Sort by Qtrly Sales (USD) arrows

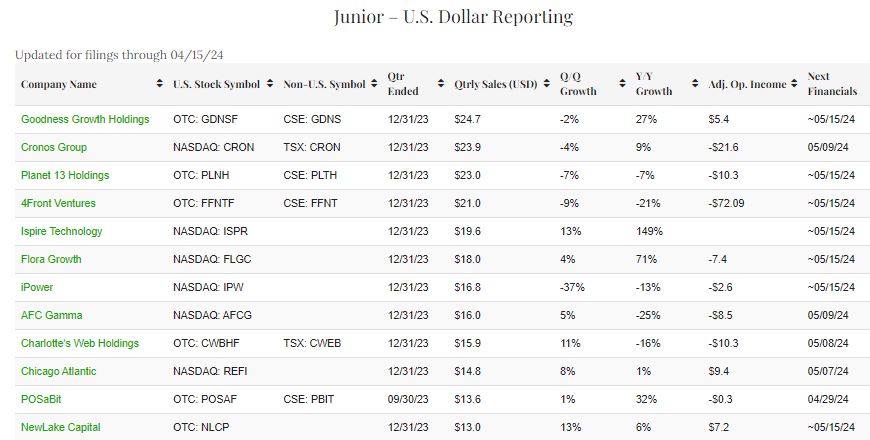click(x=546, y=84)
